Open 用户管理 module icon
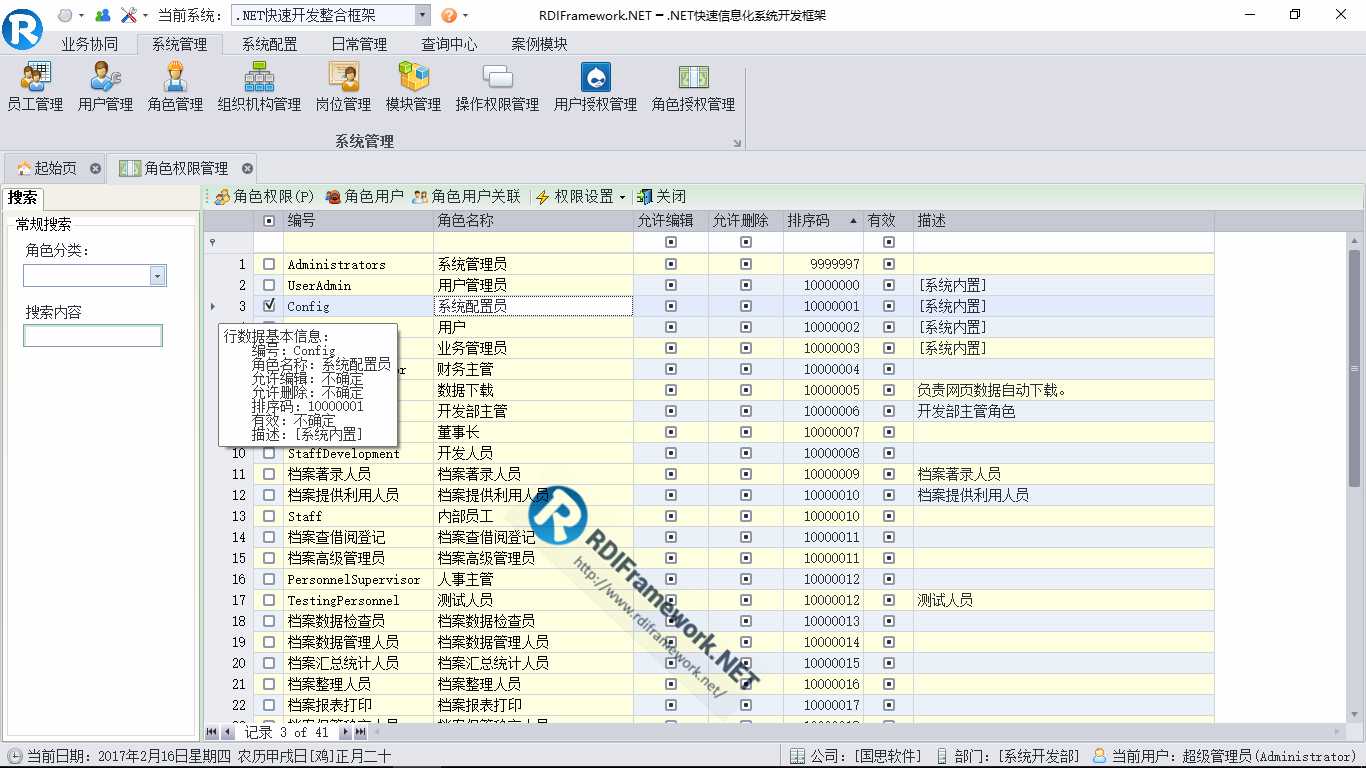Viewport: 1366px width, 768px height. click(105, 87)
